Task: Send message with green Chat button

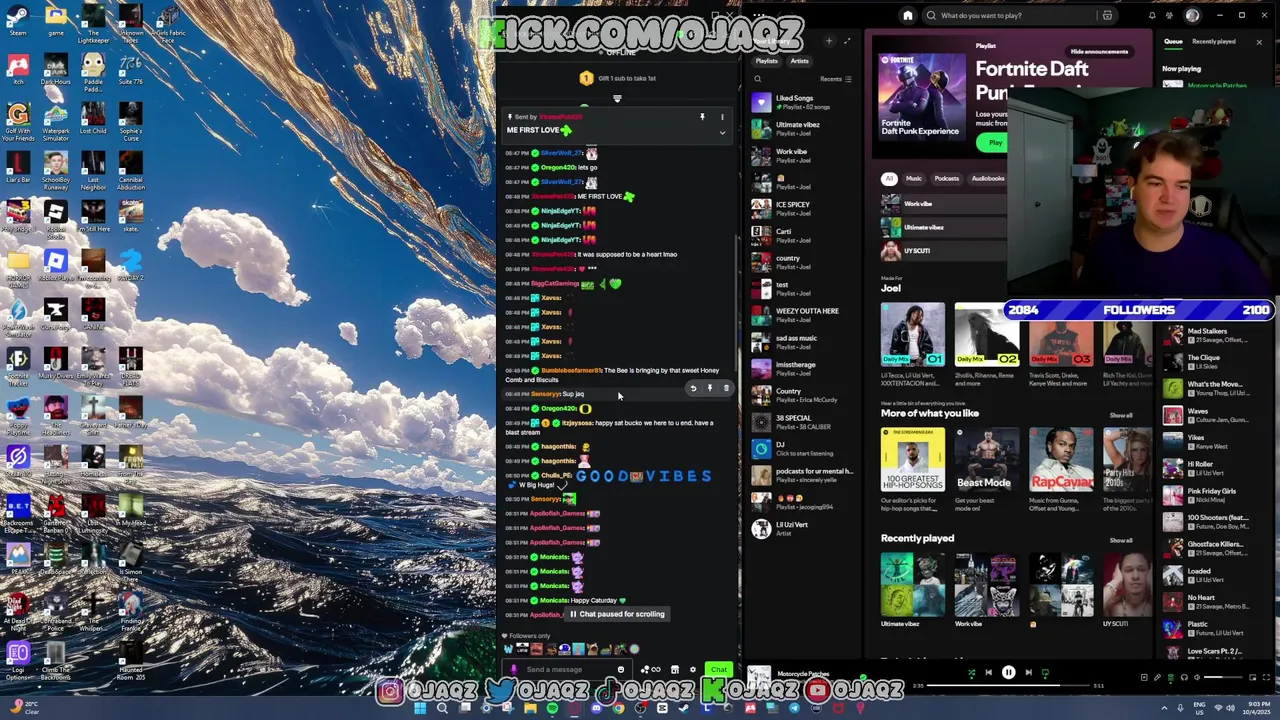Action: pyautogui.click(x=719, y=670)
